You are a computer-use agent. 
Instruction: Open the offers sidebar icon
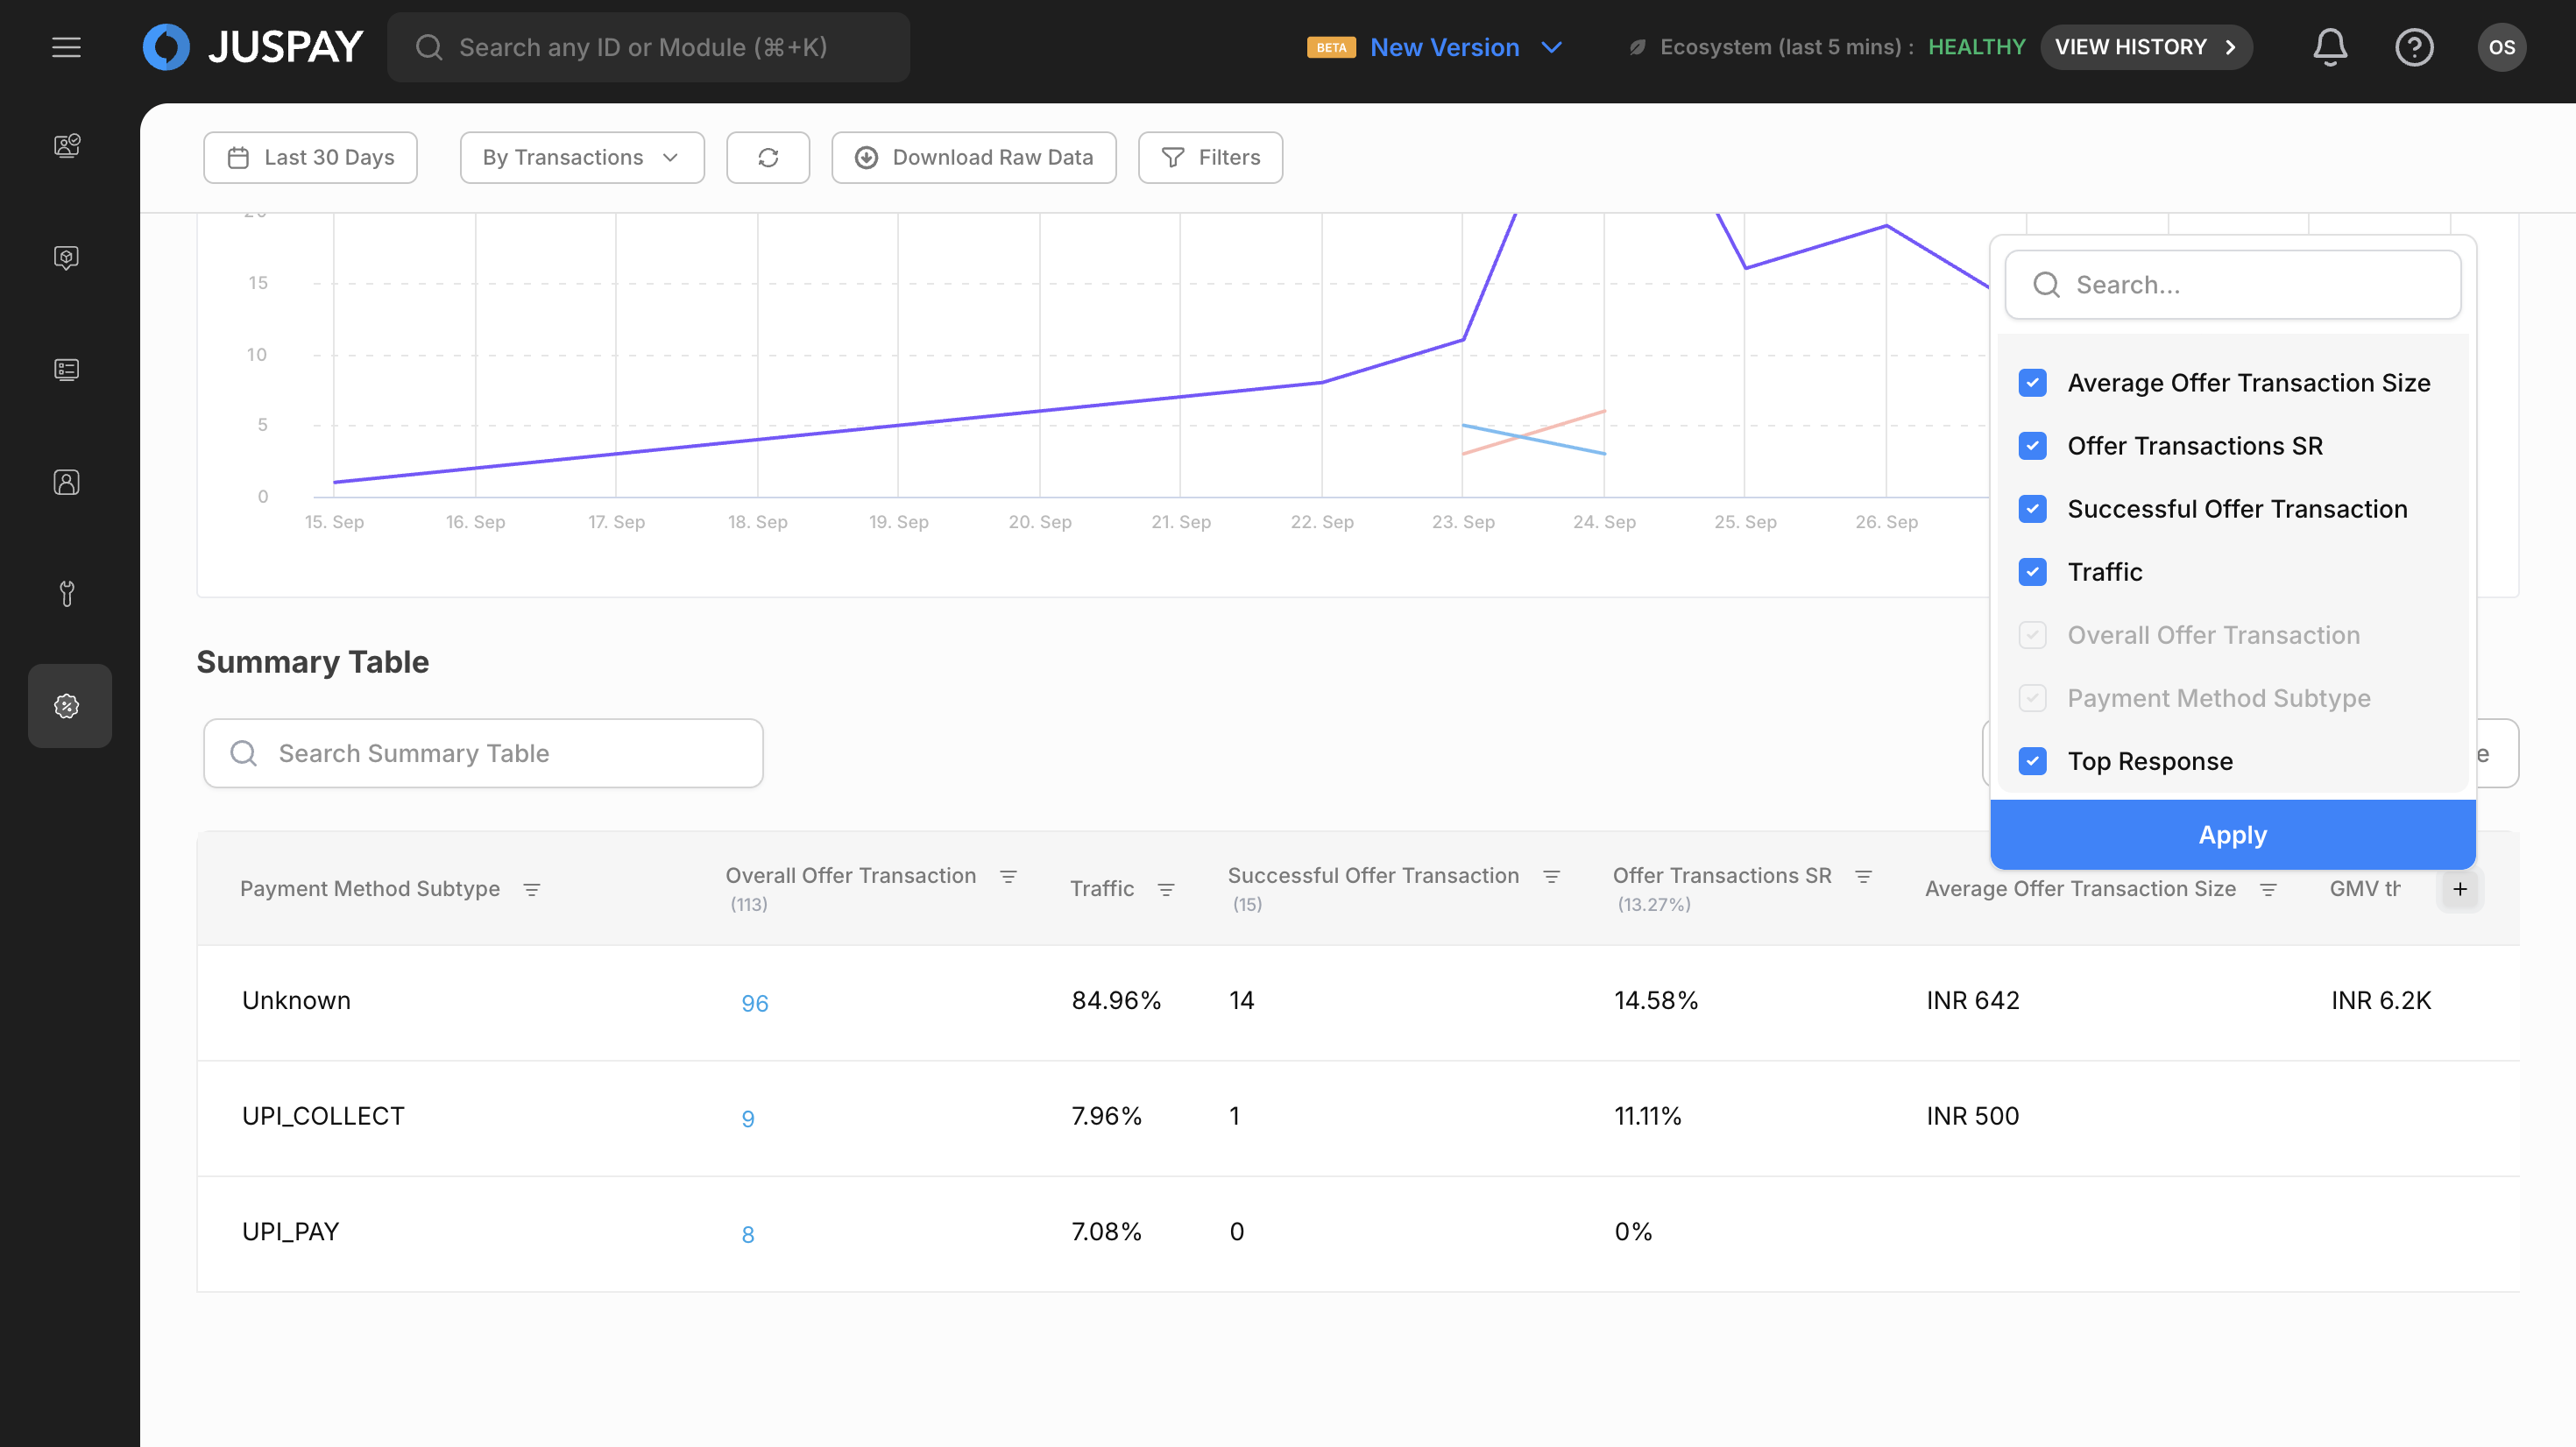[x=68, y=706]
